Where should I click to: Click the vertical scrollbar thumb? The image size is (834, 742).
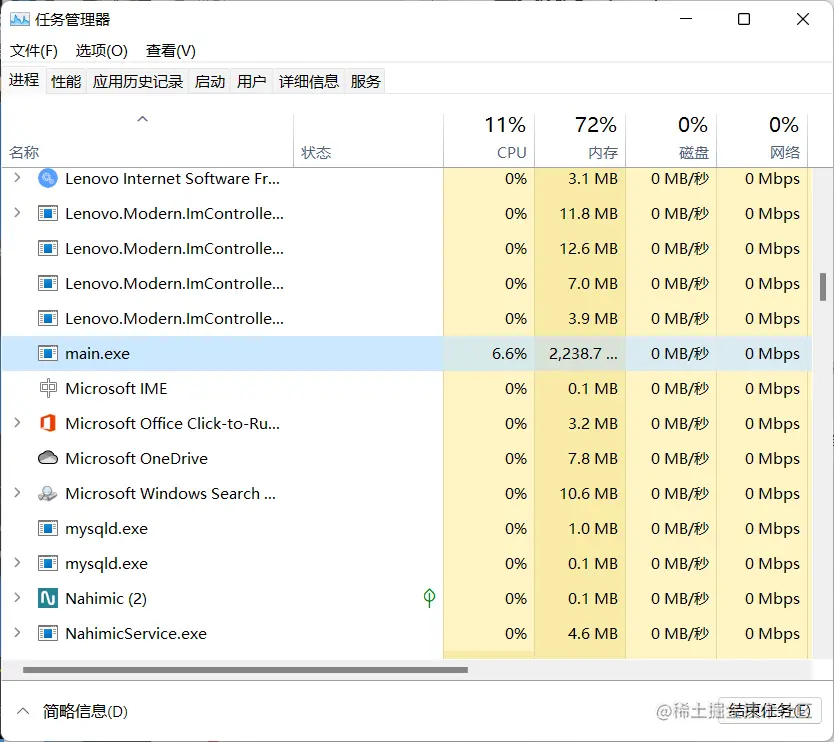coord(823,287)
